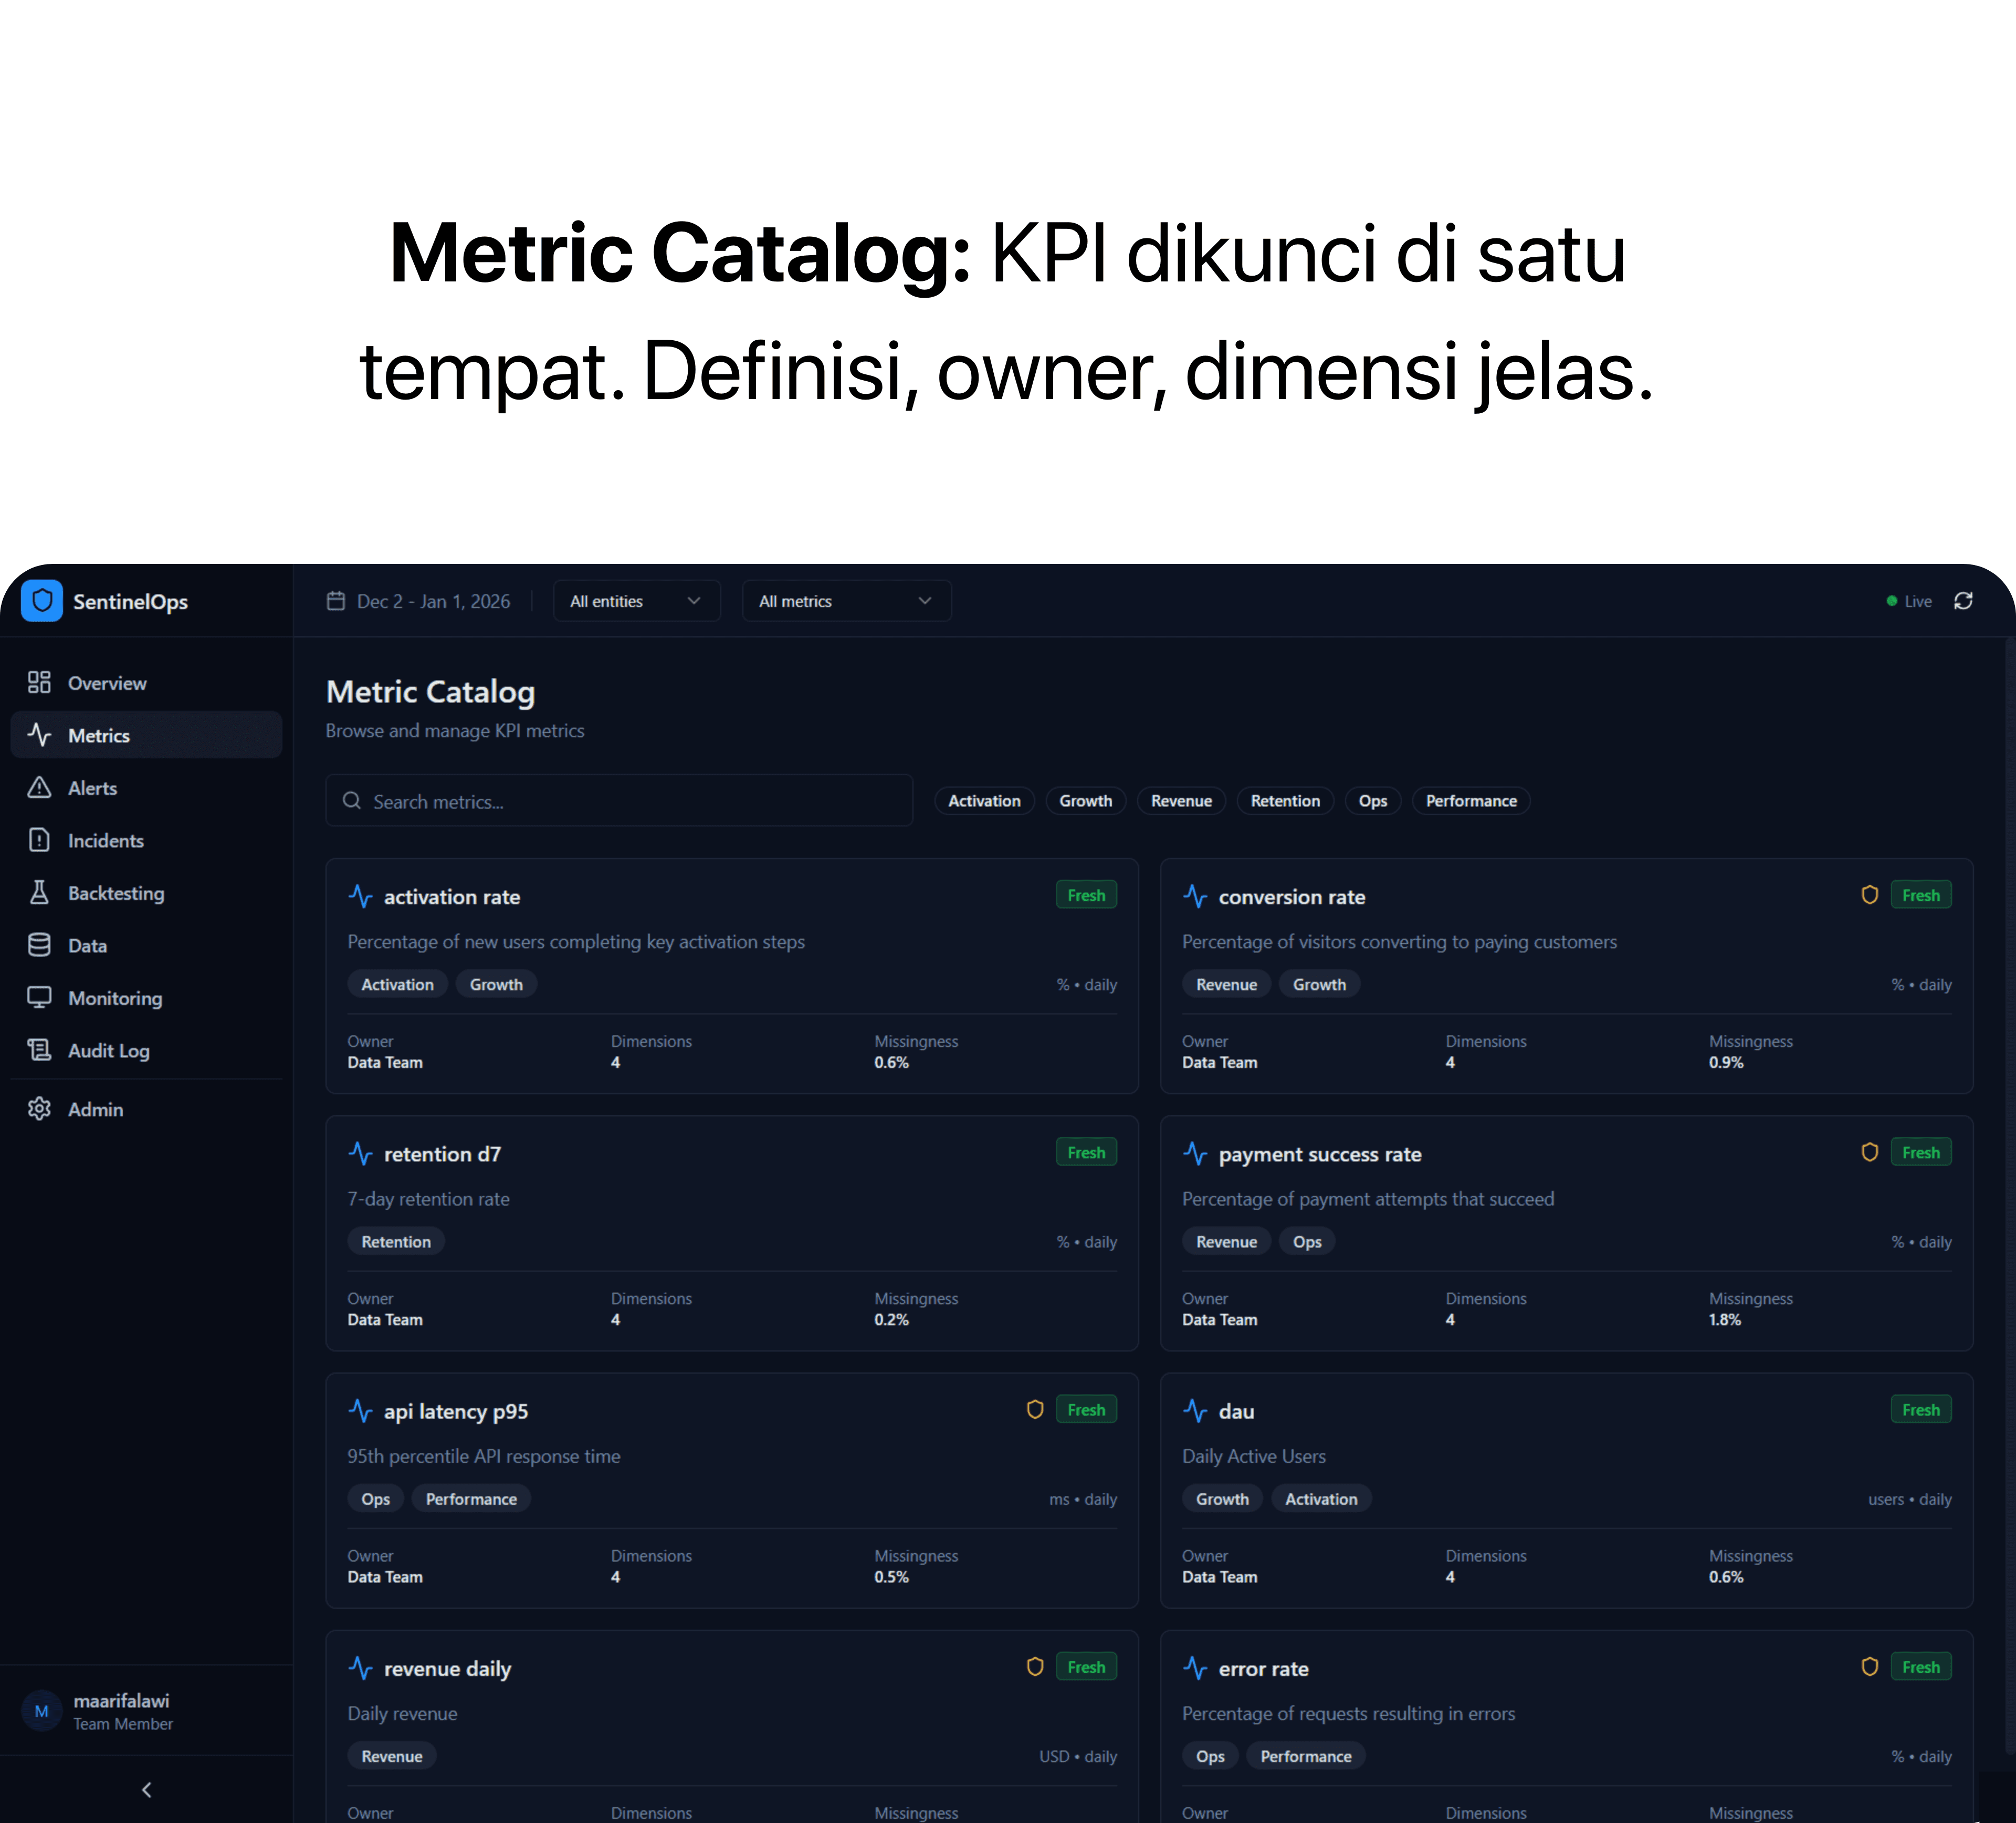This screenshot has width=2016, height=1823.
Task: Click shield icon on conversion rate card
Action: point(1869,895)
